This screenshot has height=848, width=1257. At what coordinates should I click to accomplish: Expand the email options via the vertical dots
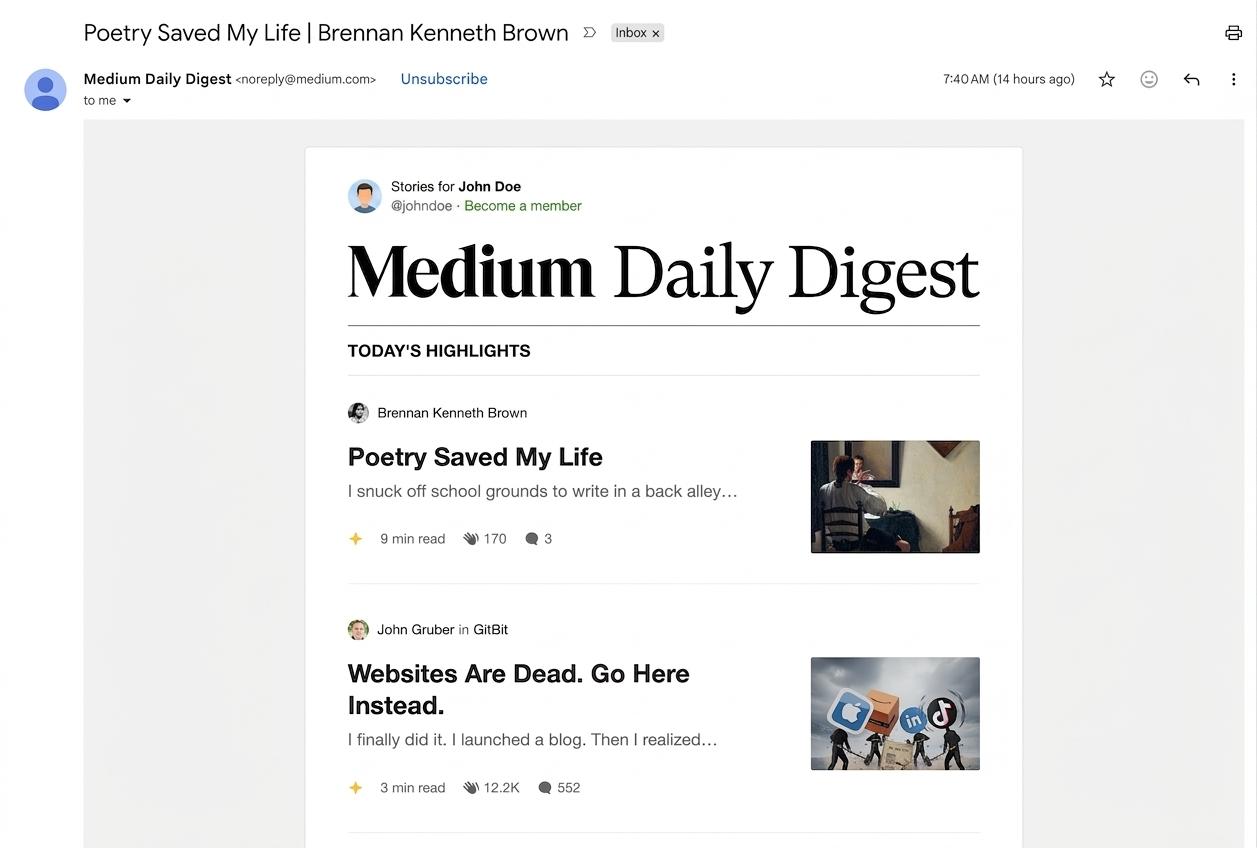pyautogui.click(x=1233, y=78)
